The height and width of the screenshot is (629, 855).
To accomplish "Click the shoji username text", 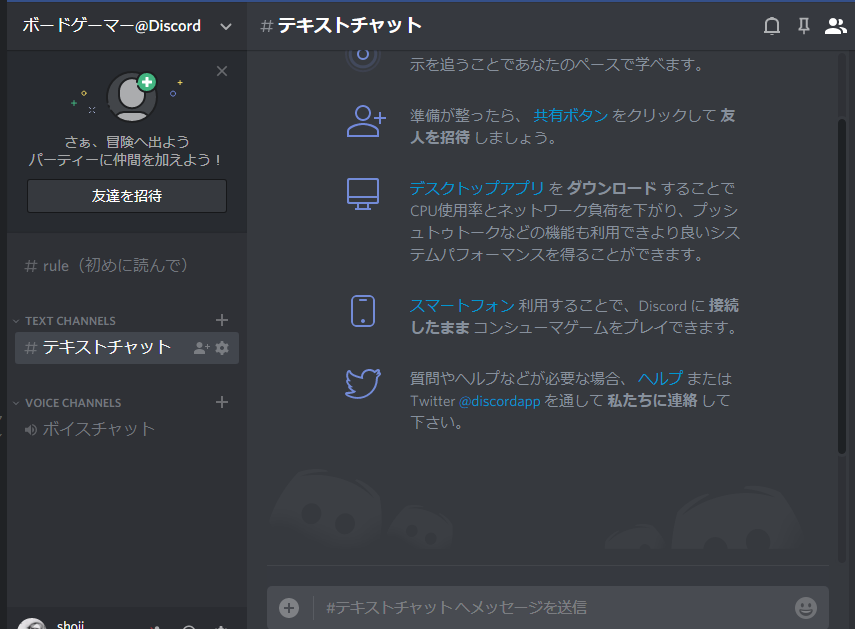I will (x=70, y=625).
